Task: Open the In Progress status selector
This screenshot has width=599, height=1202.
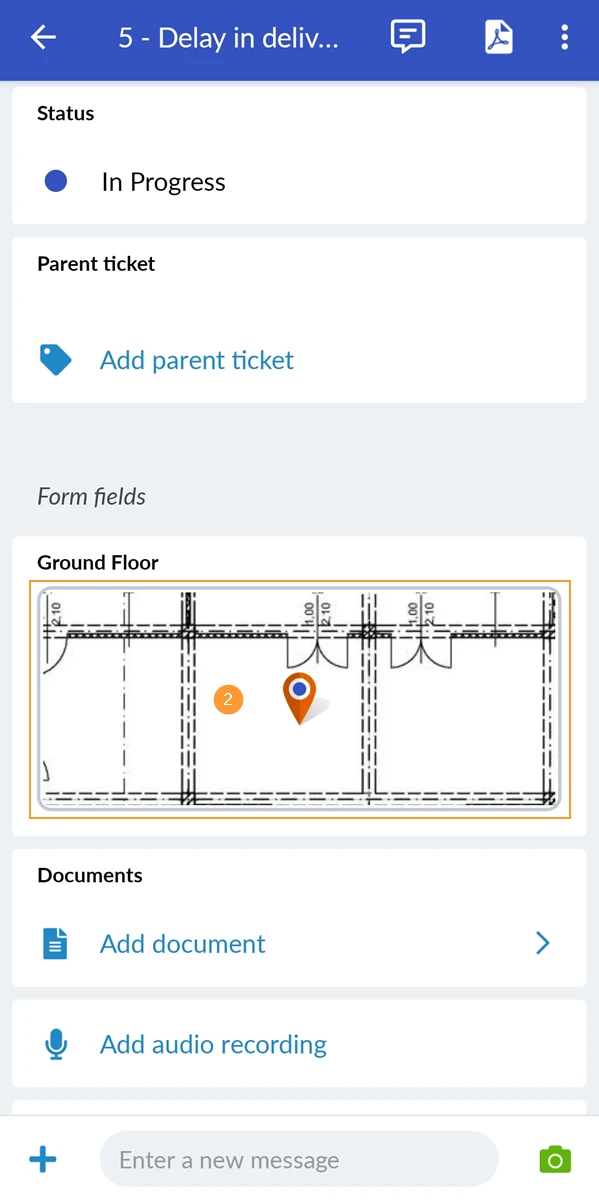Action: pyautogui.click(x=299, y=182)
